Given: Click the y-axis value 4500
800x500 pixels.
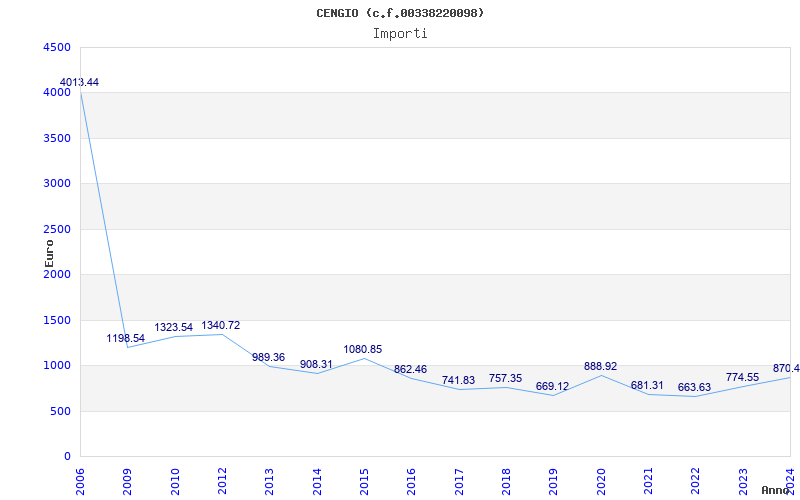Looking at the screenshot, I should click(x=57, y=47).
